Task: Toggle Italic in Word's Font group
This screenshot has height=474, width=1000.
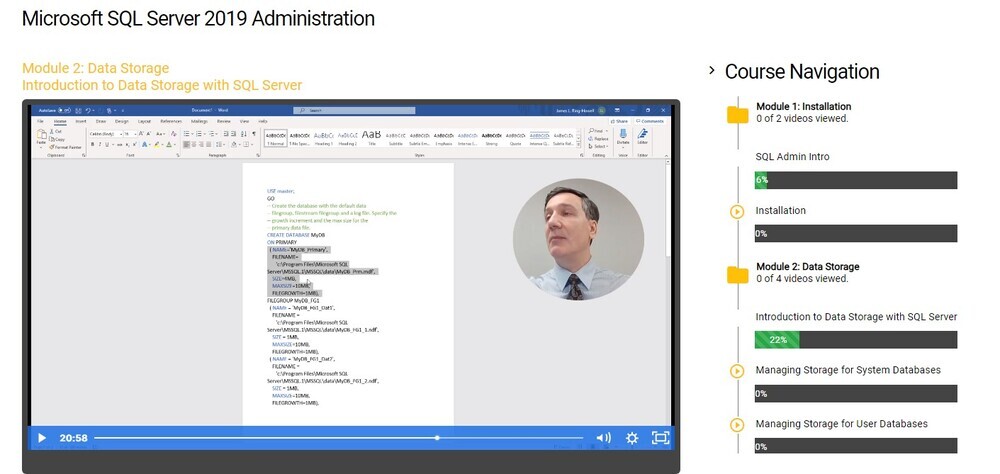Action: [100, 144]
